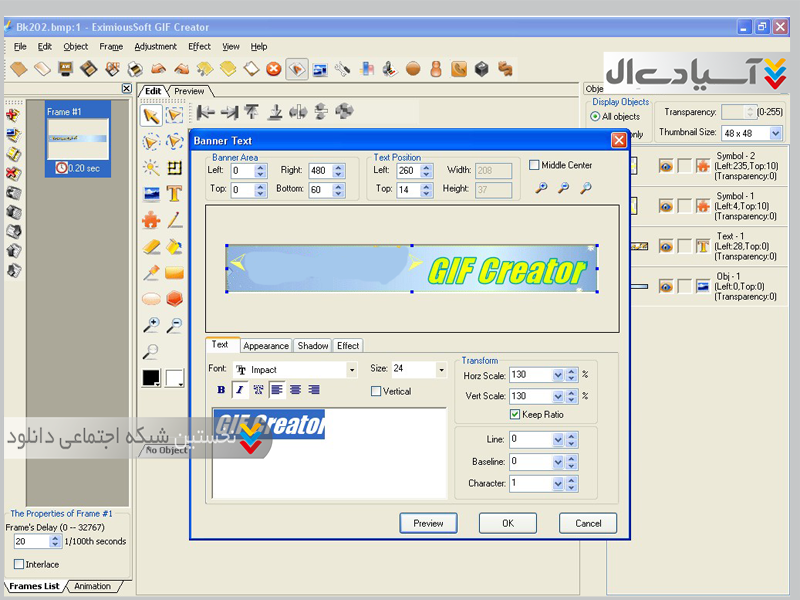Viewport: 800px width, 600px height.
Task: Toggle italic text formatting
Action: coord(240,390)
